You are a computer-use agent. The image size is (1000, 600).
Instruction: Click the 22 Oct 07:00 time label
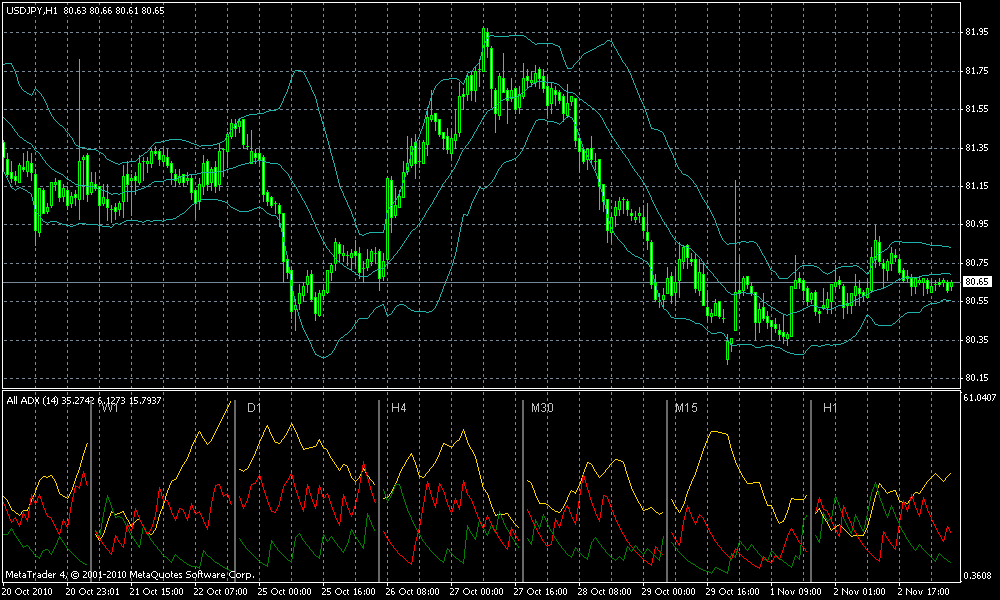coord(221,592)
